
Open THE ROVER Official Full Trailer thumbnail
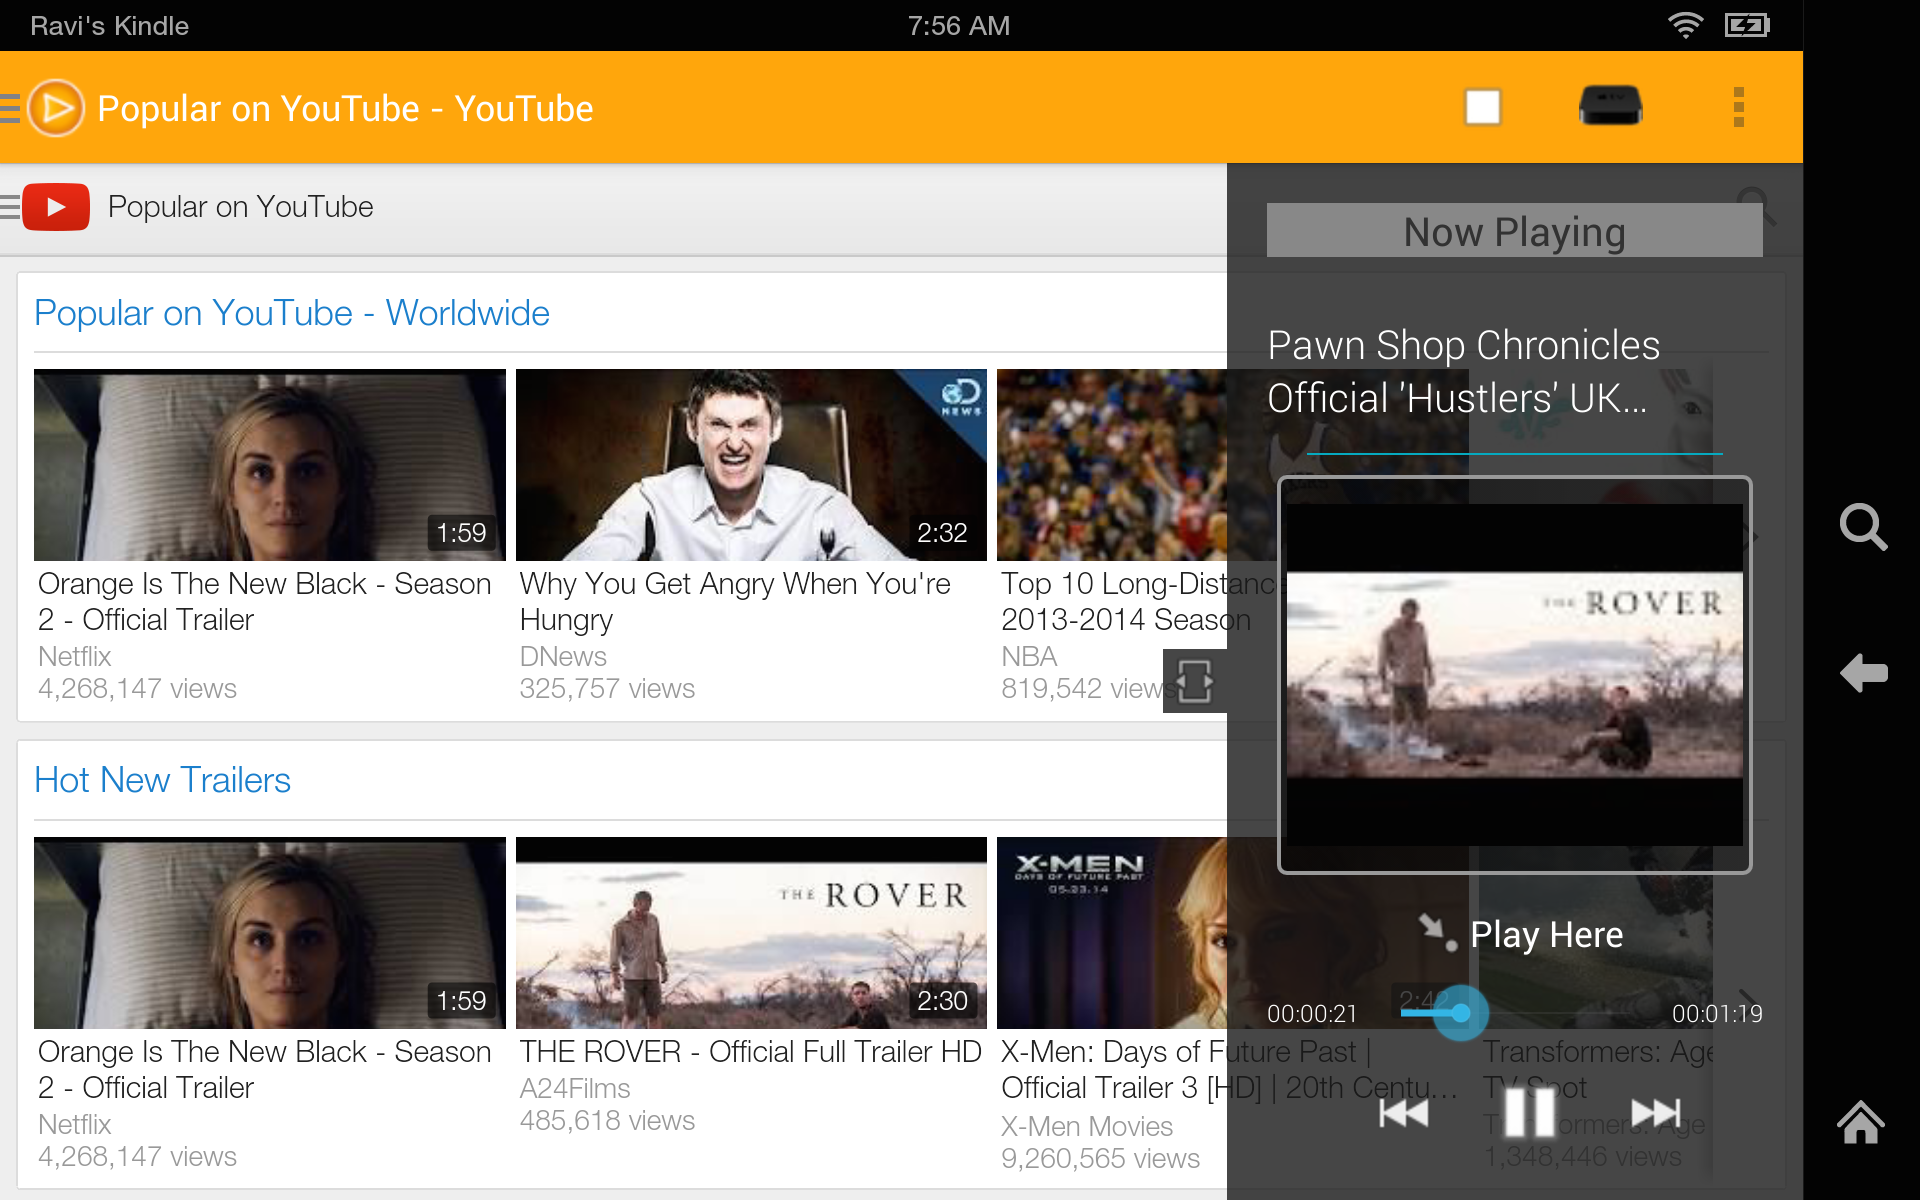pyautogui.click(x=750, y=932)
